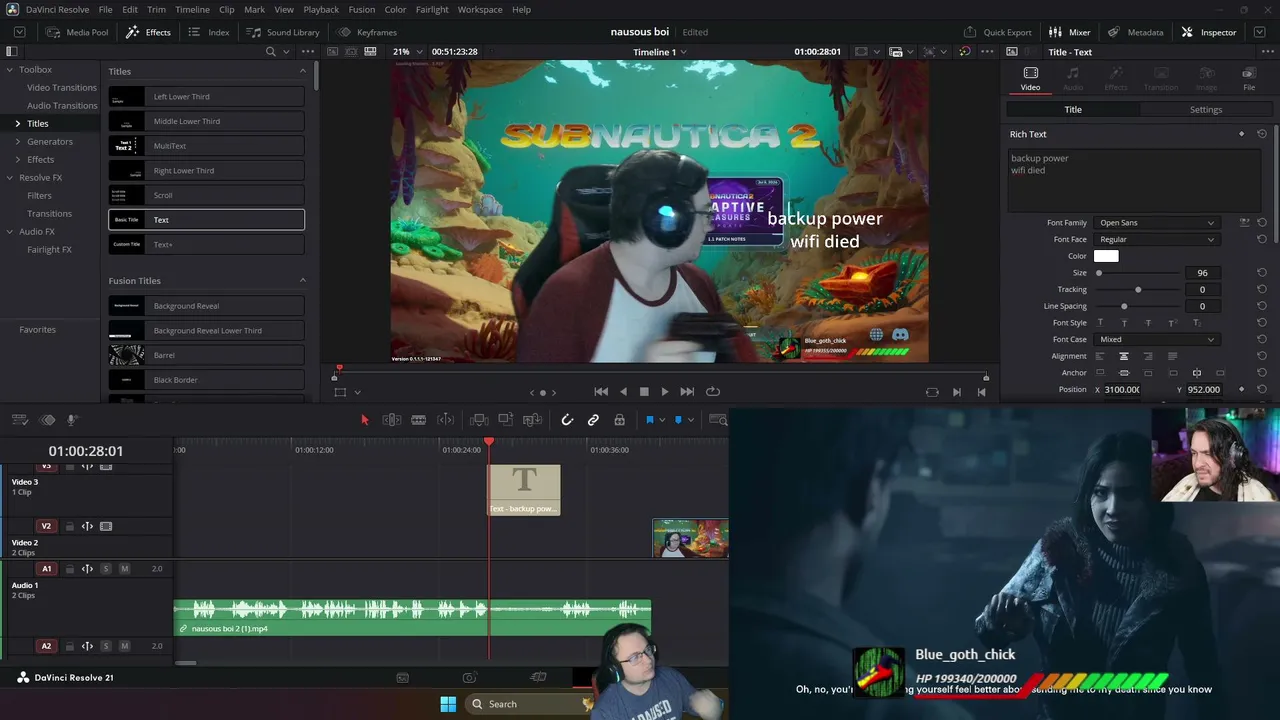Open the Font Case dropdown

[1156, 340]
